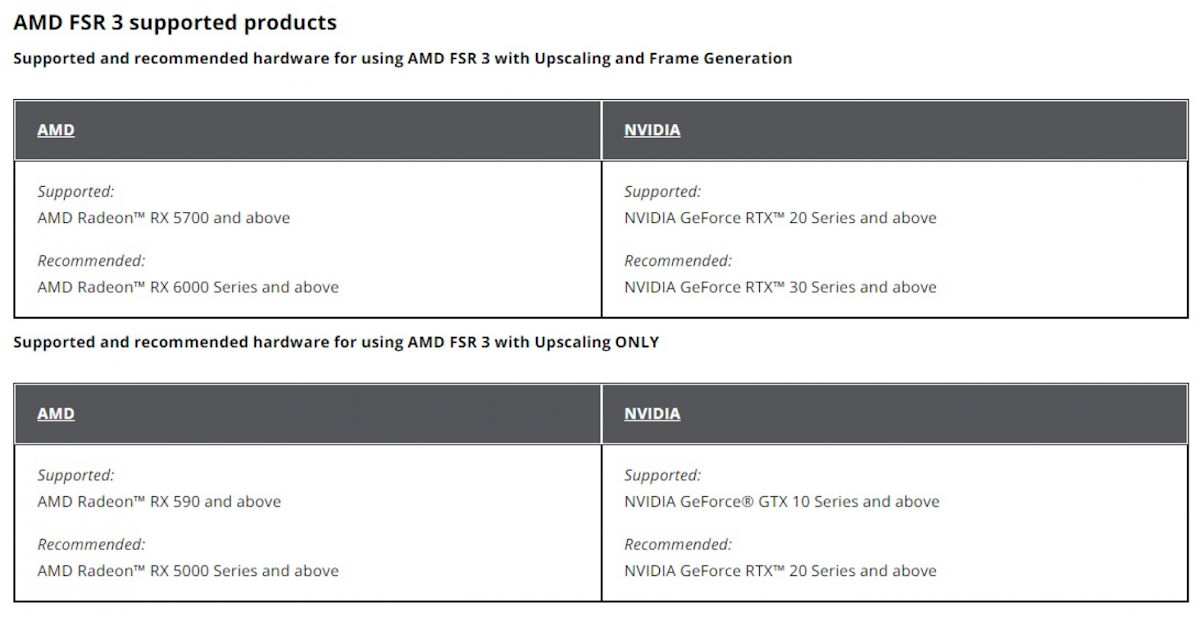This screenshot has height=618, width=1200.
Task: Open the AMD header link in the Upscaling ONLY table
Action: click(56, 414)
